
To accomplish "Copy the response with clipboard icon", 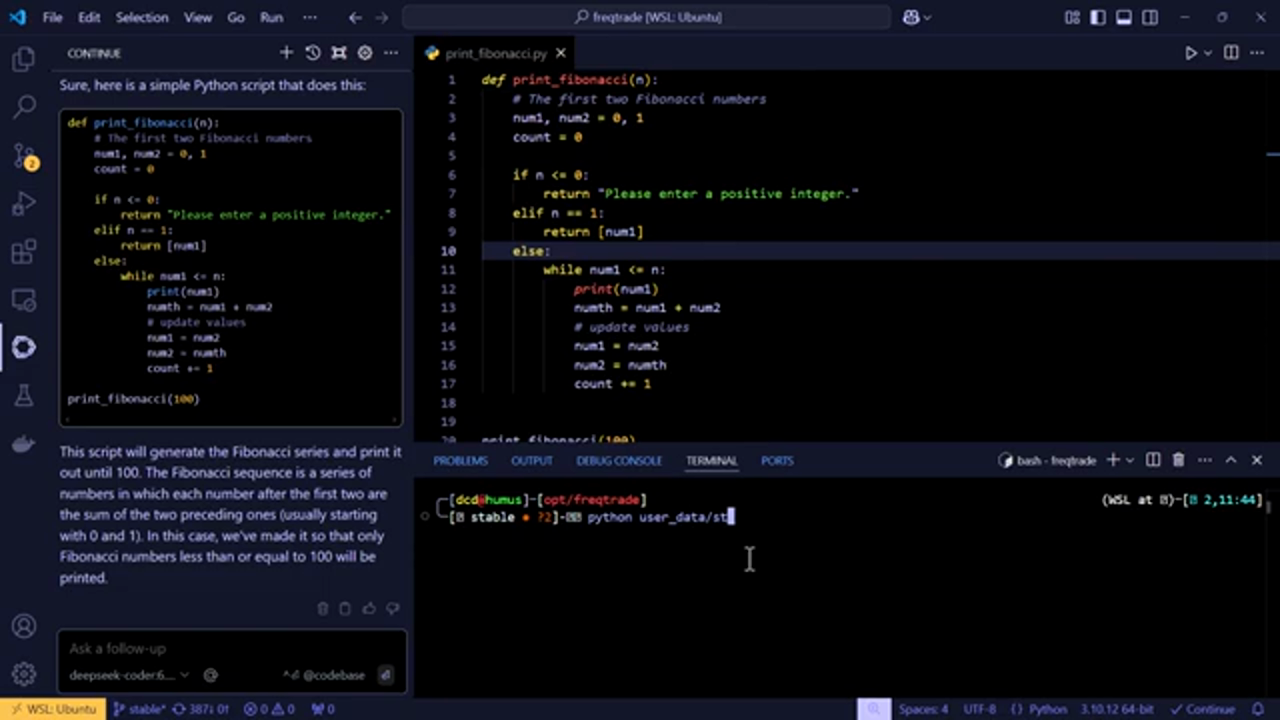I will pyautogui.click(x=345, y=608).
